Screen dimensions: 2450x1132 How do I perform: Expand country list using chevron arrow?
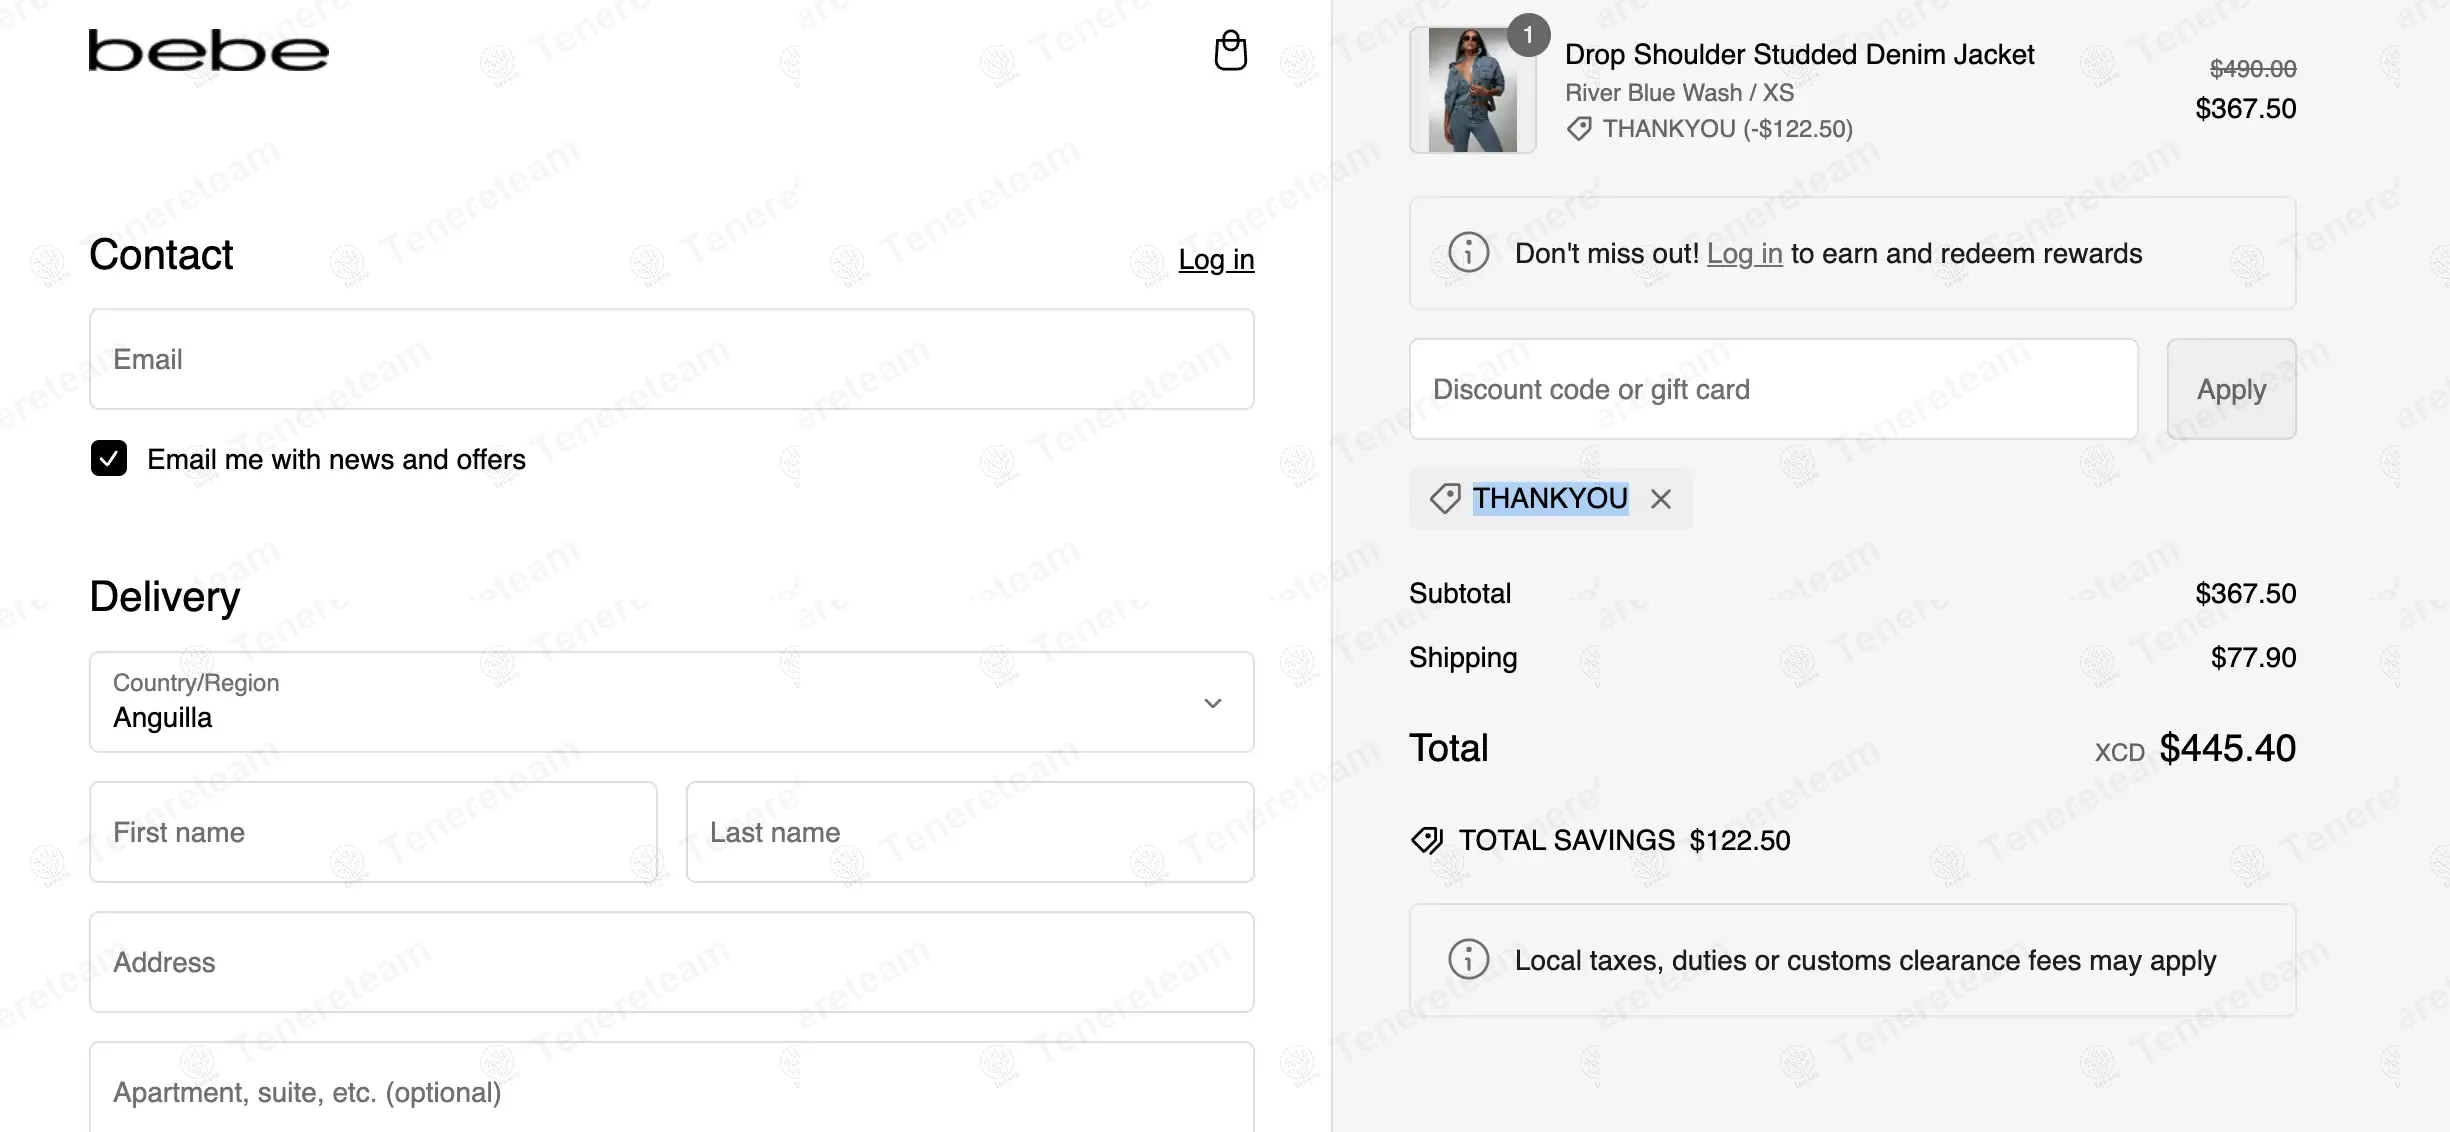(1213, 703)
